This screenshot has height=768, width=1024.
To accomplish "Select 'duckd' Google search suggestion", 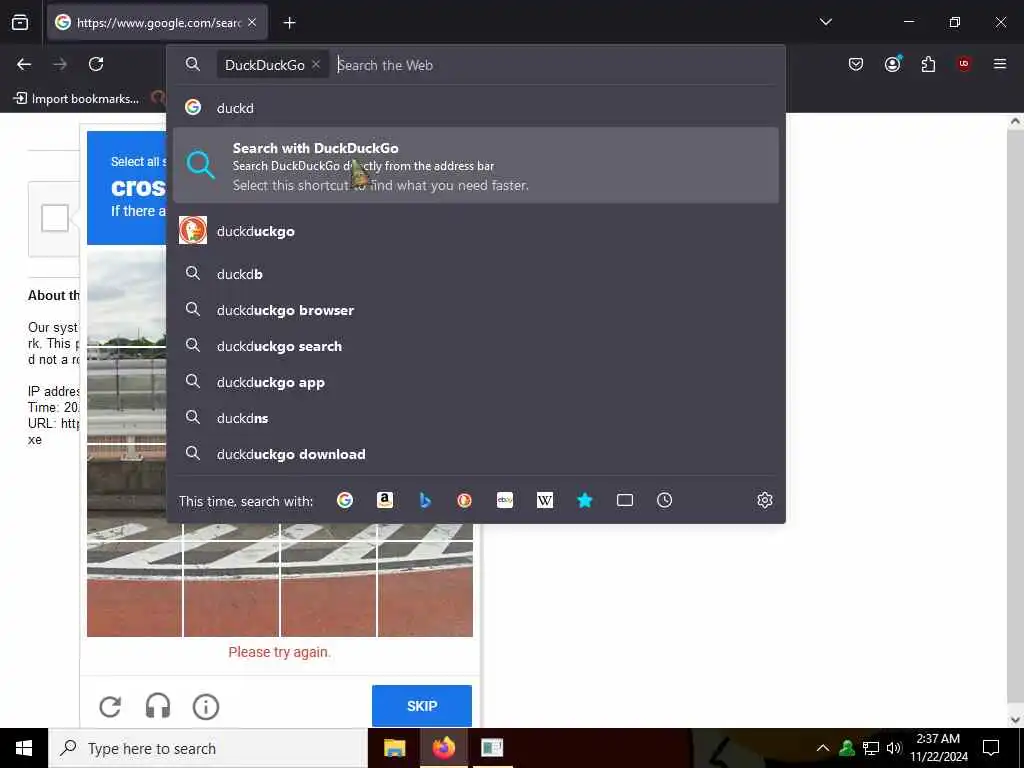I will (x=475, y=108).
